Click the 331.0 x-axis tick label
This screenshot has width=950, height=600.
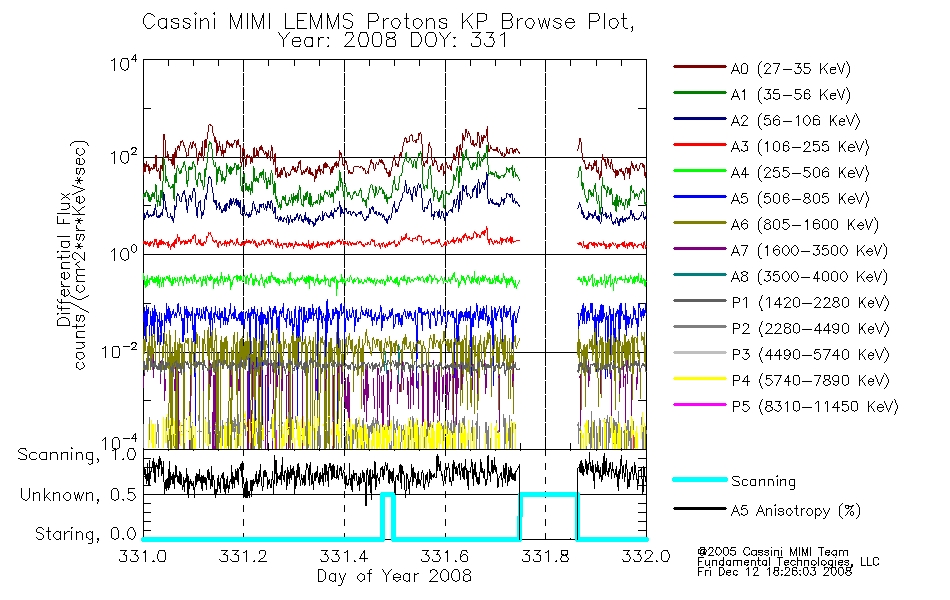(x=142, y=556)
